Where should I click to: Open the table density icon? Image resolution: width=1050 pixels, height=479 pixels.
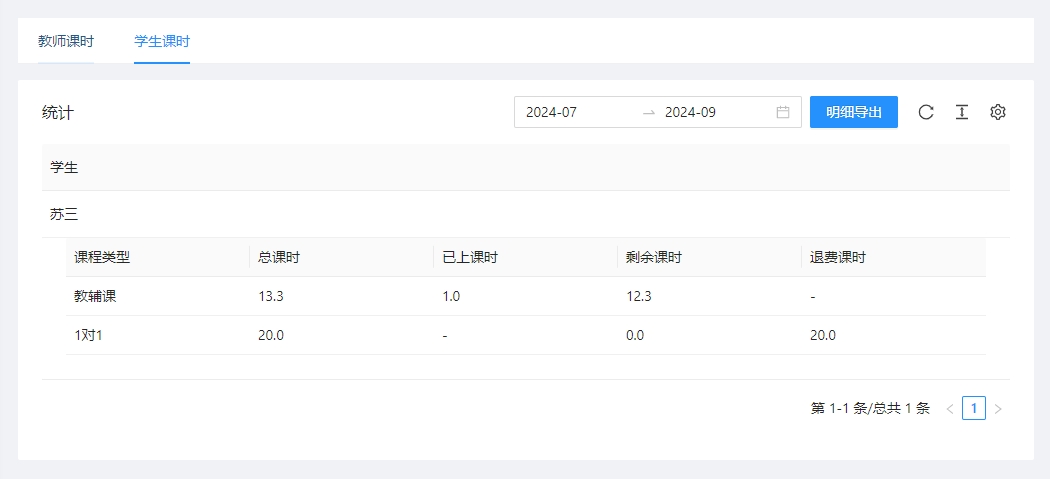pos(961,112)
